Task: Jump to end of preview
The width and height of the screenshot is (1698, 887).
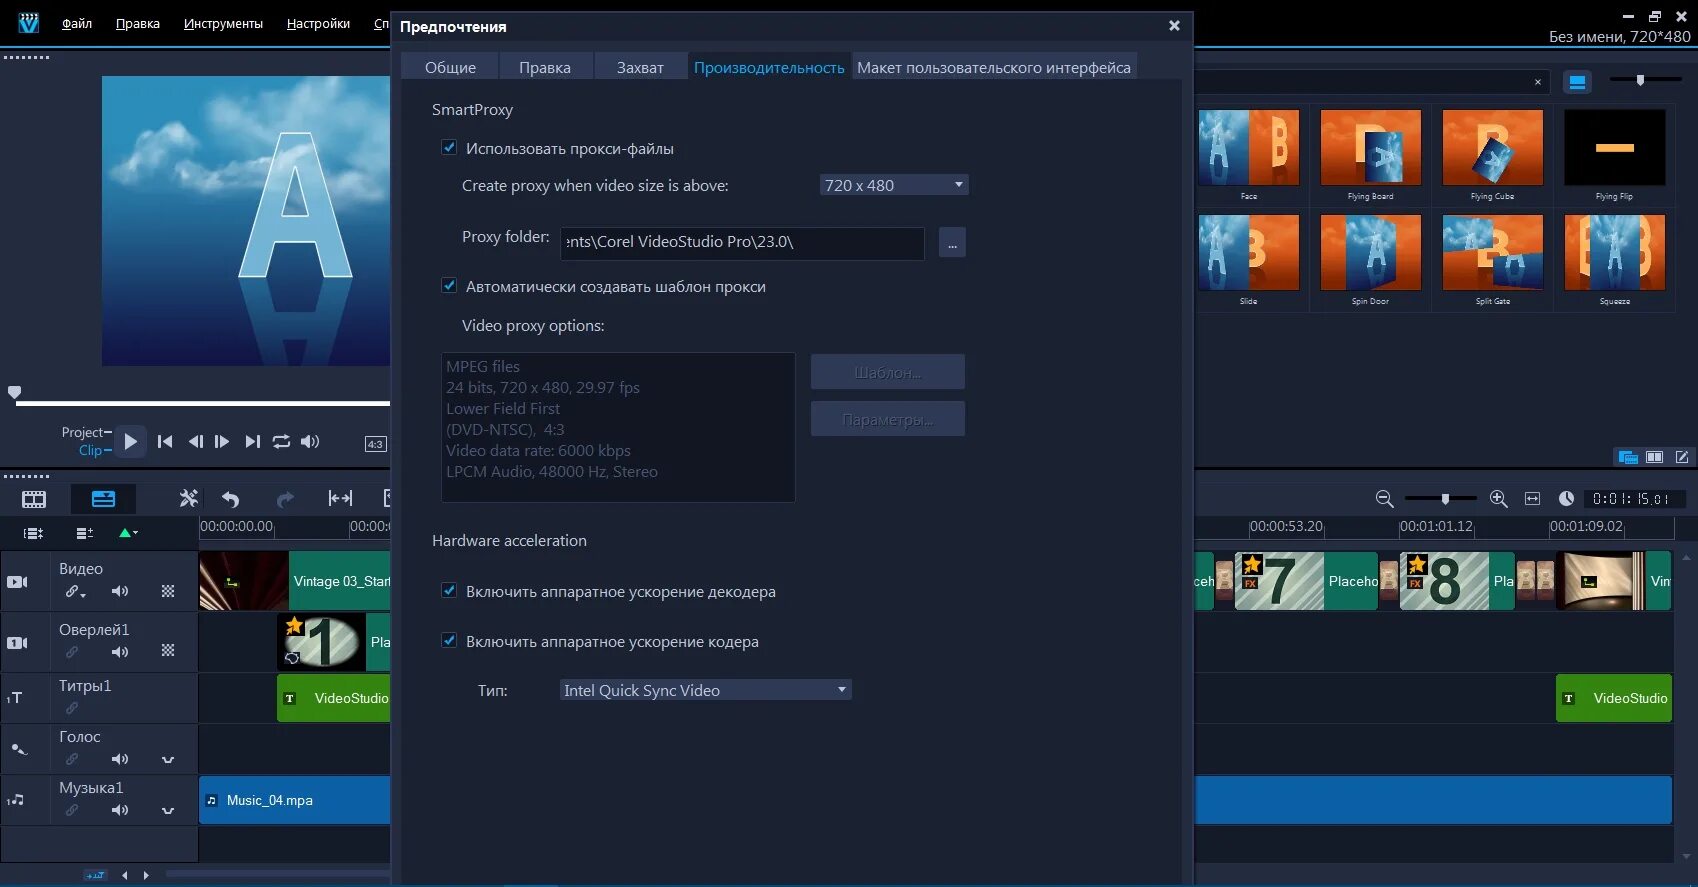Action: pyautogui.click(x=252, y=441)
